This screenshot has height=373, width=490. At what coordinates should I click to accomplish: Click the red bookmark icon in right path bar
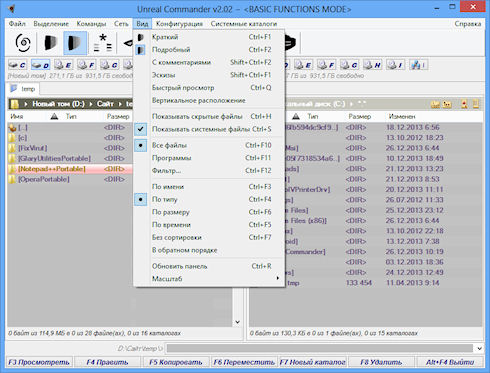464,104
